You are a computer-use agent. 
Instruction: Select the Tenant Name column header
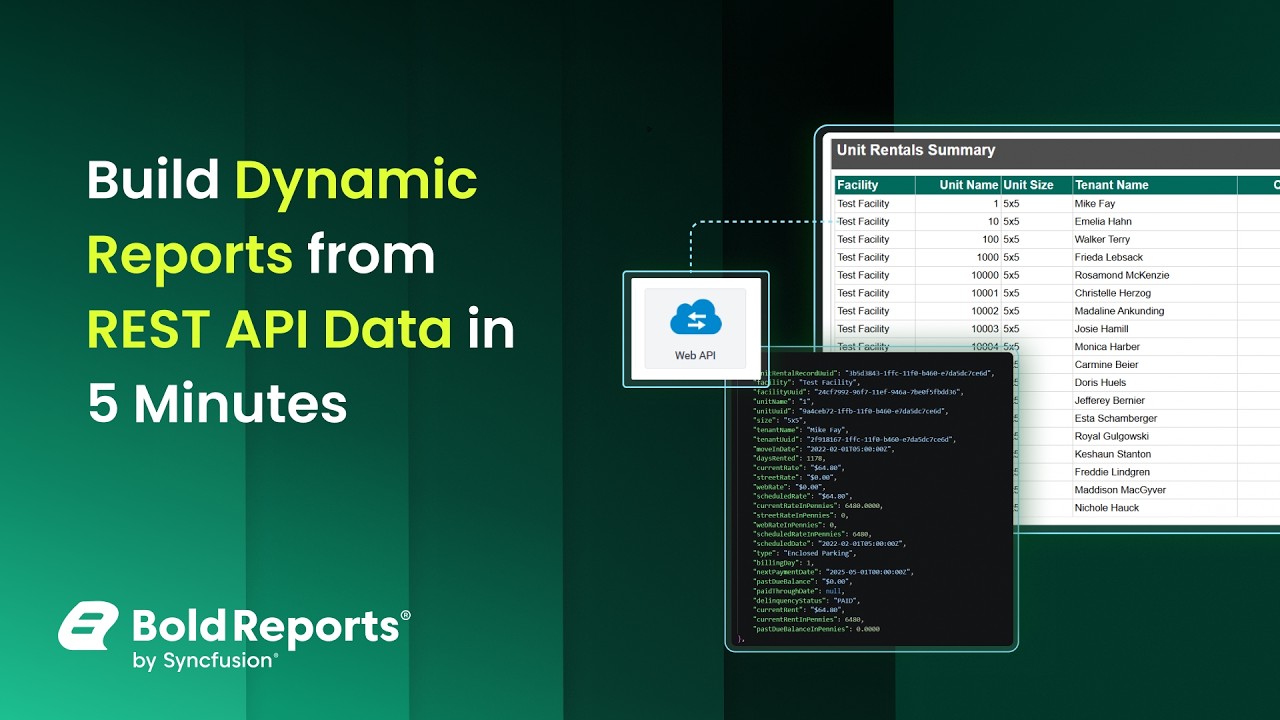(1154, 185)
